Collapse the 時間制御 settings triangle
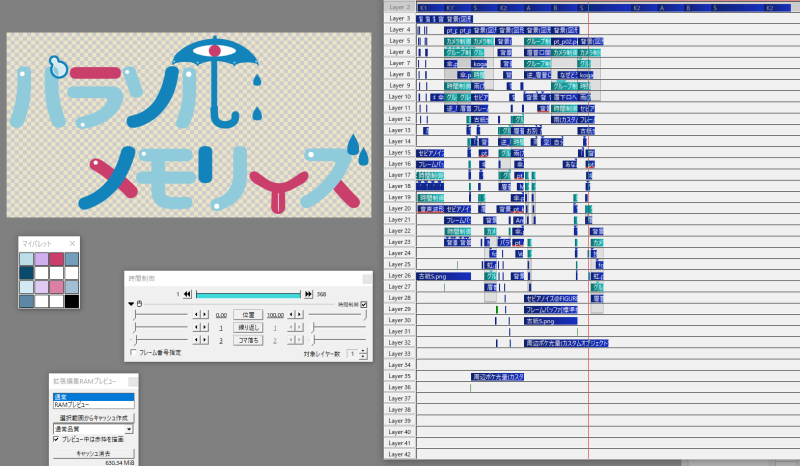The width and height of the screenshot is (800, 466). [x=131, y=304]
